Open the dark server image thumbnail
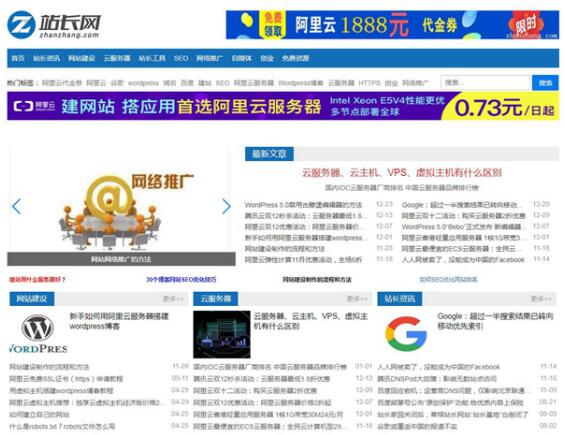The height and width of the screenshot is (435, 565). click(x=222, y=334)
